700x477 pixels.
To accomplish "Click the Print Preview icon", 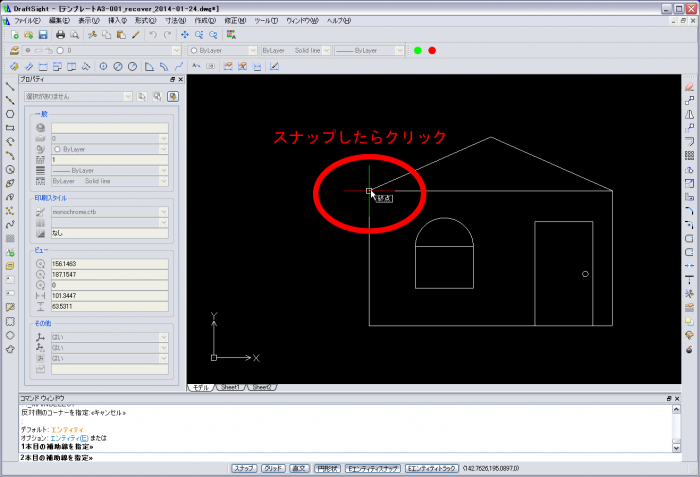I will coord(75,34).
